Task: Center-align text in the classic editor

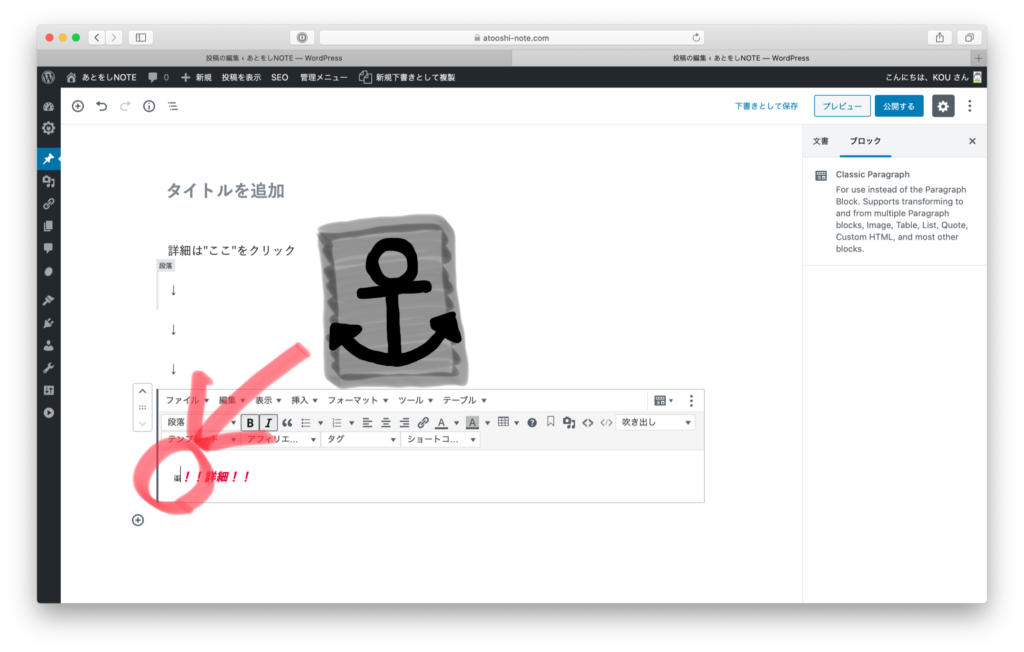Action: click(385, 422)
